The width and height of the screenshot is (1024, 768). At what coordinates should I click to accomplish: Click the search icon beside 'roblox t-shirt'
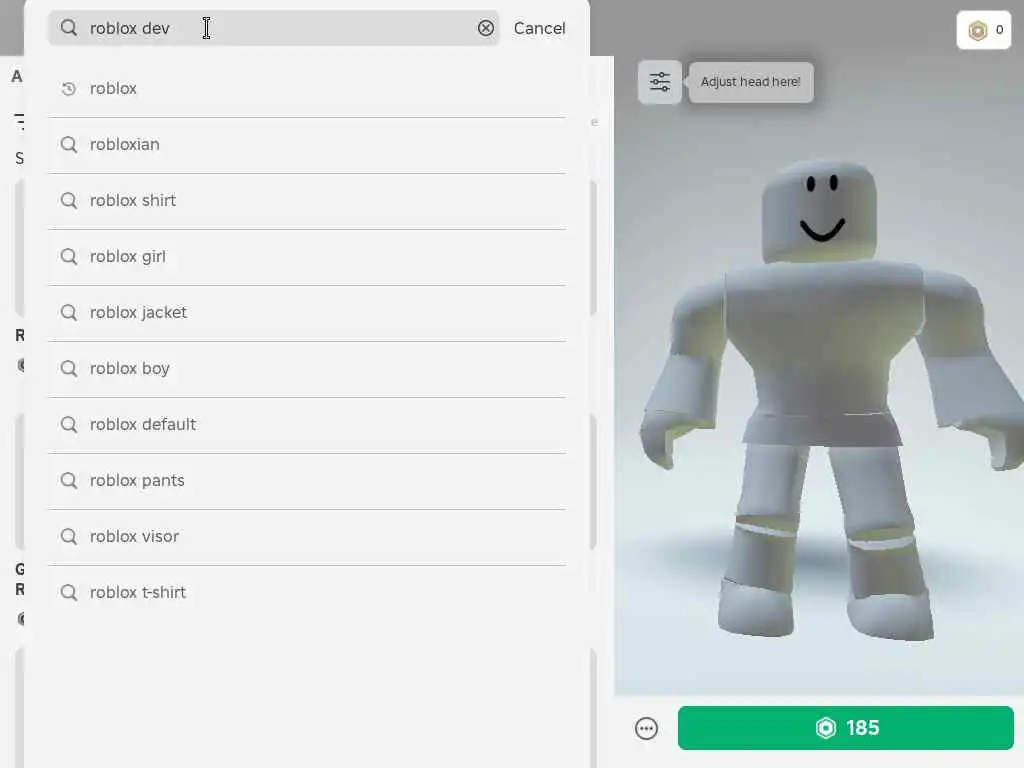pyautogui.click(x=69, y=593)
